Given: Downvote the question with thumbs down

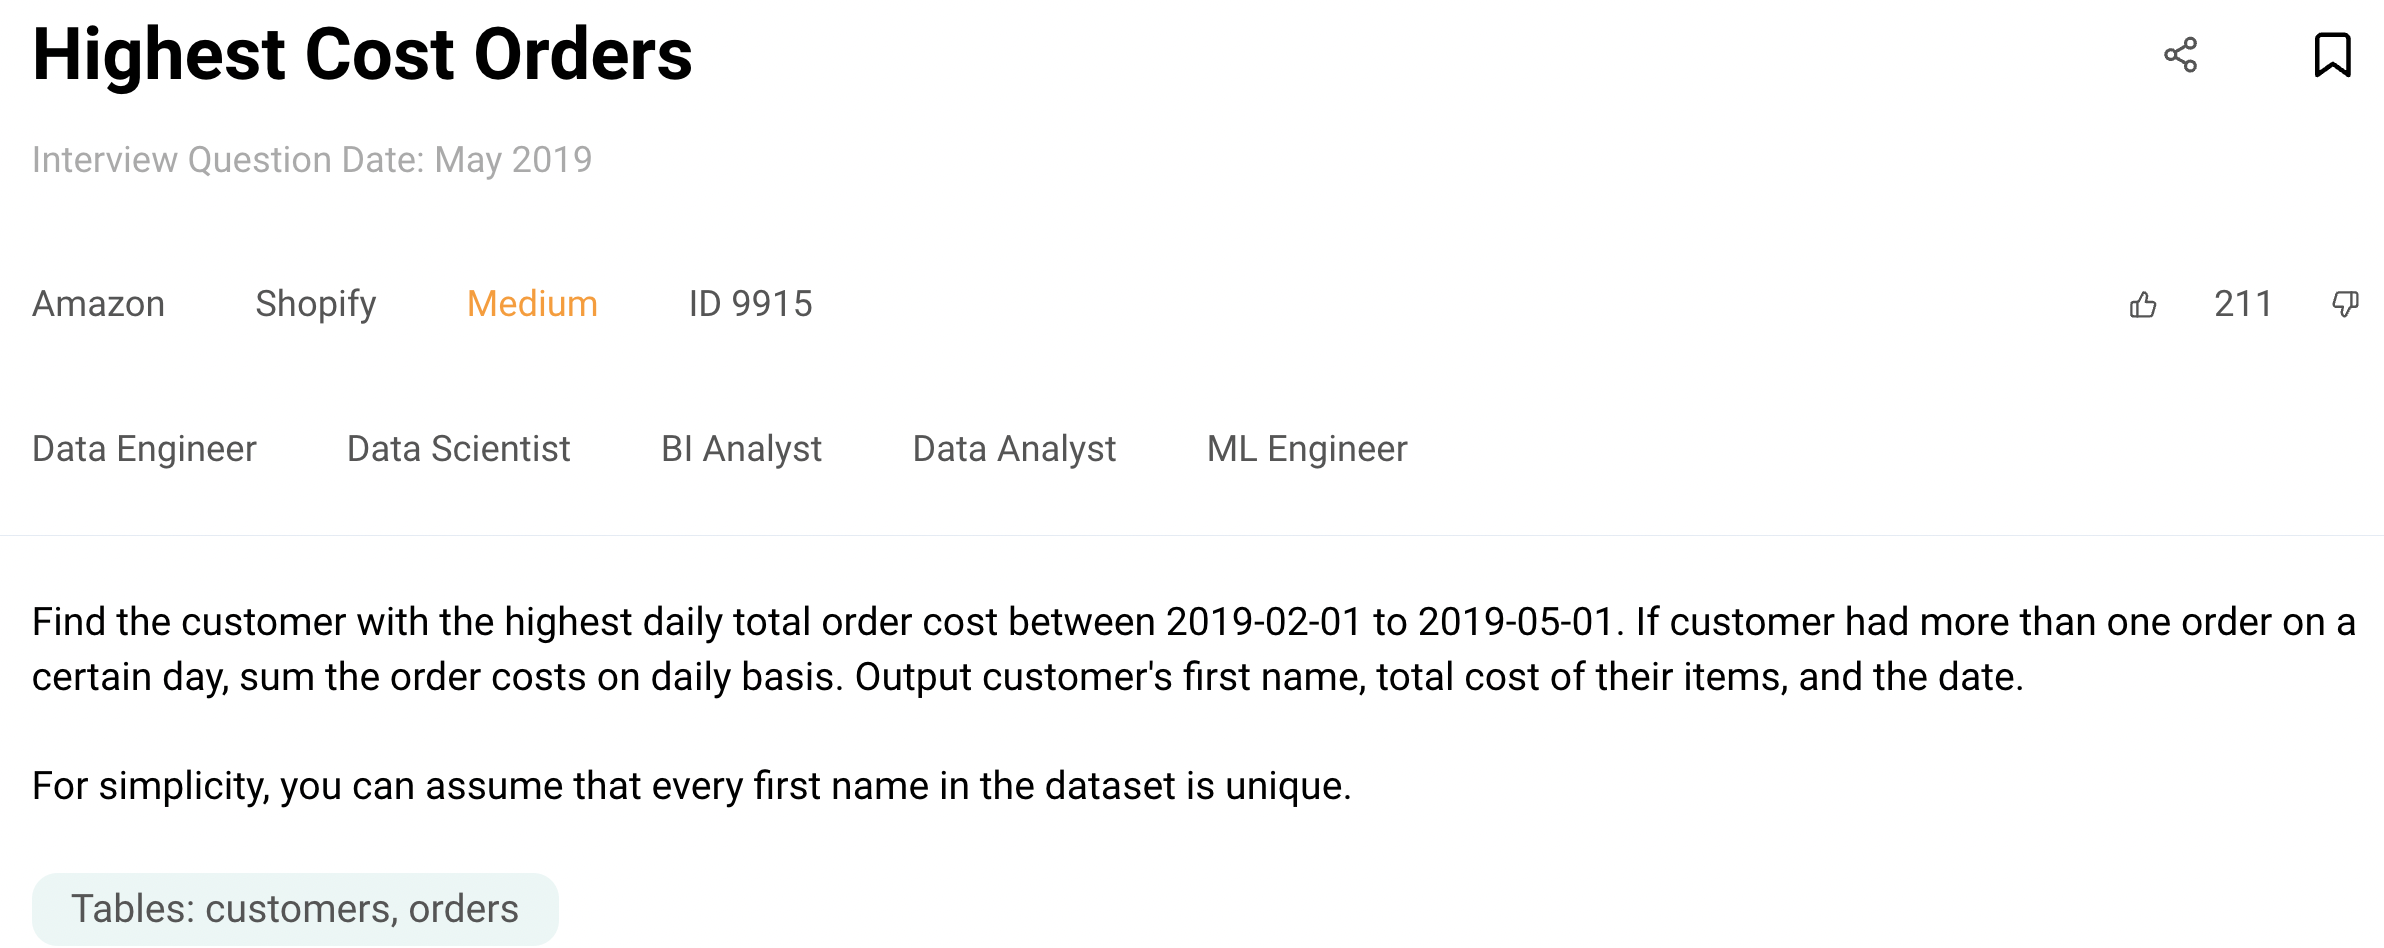Looking at the screenshot, I should pos(2345,304).
